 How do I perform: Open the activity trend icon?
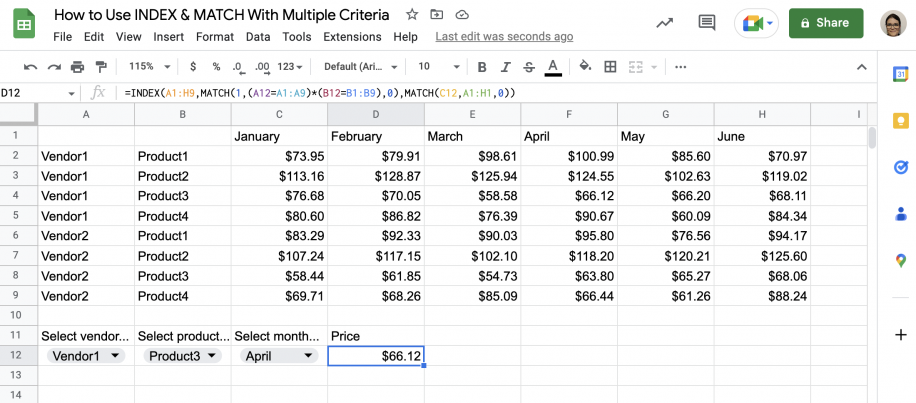664,23
